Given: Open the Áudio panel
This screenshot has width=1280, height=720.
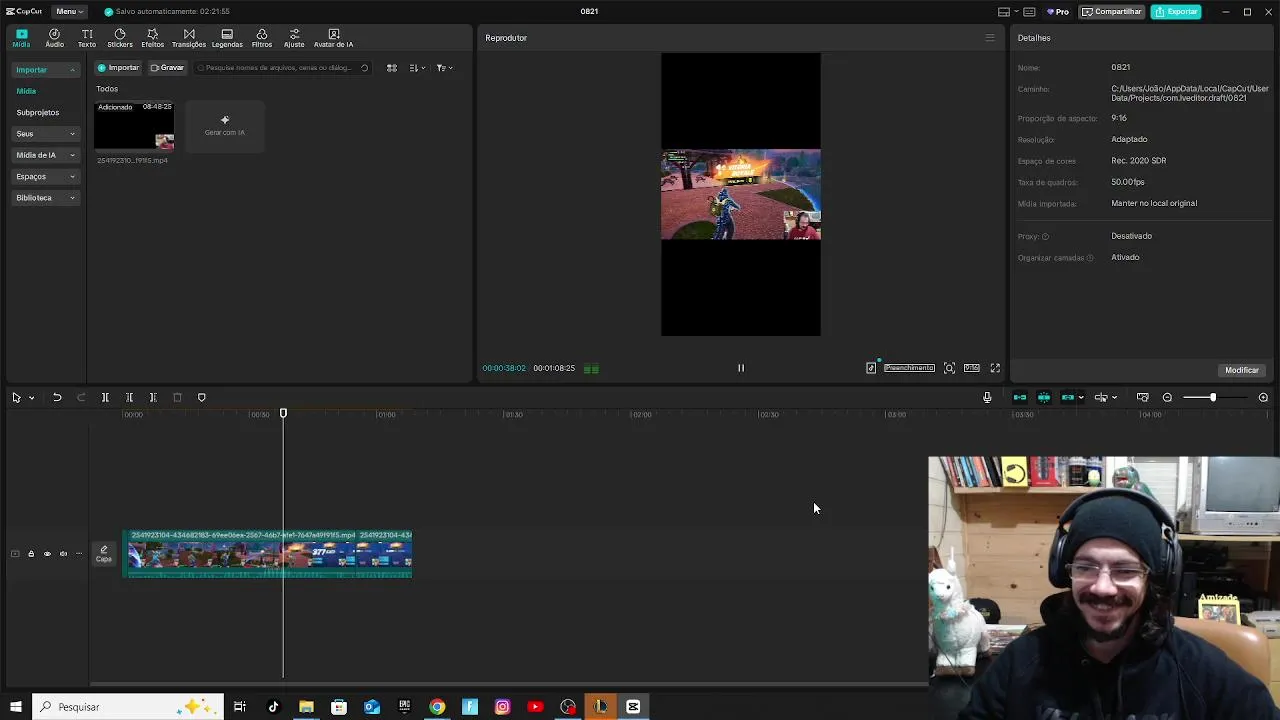Looking at the screenshot, I should pyautogui.click(x=54, y=38).
